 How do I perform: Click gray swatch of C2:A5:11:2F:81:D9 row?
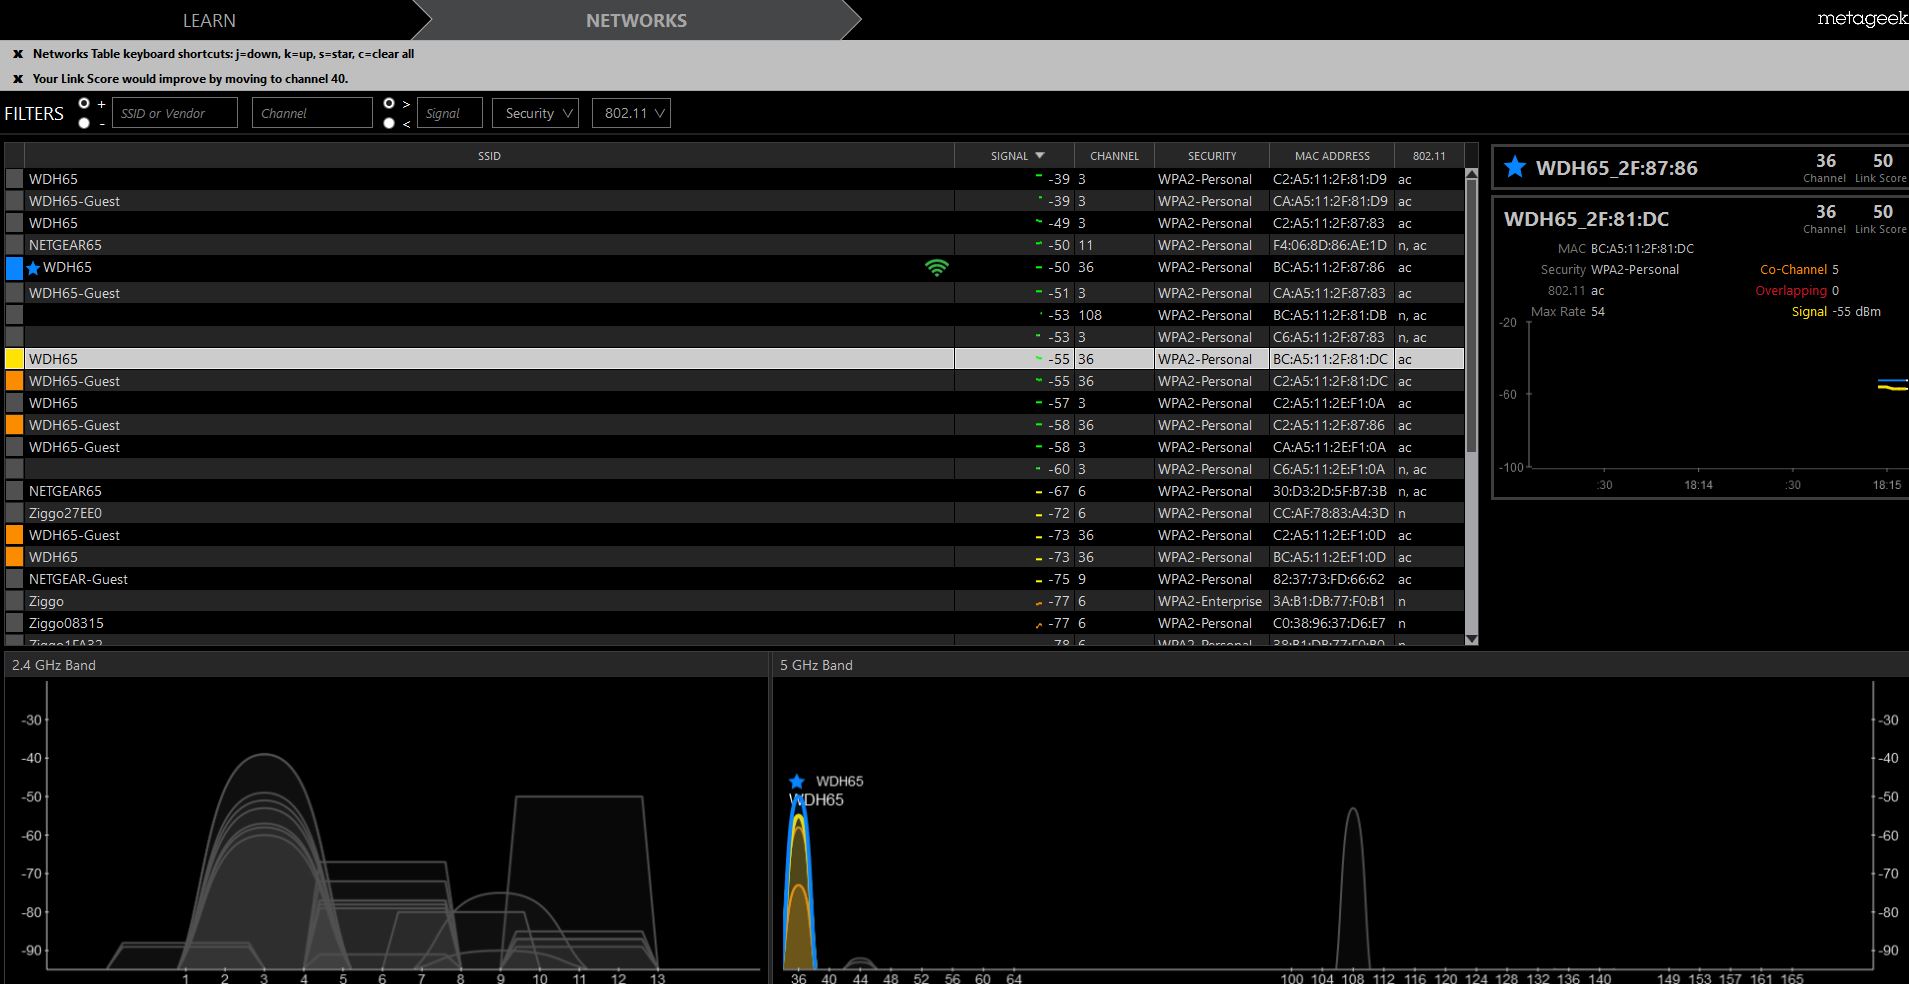point(14,179)
